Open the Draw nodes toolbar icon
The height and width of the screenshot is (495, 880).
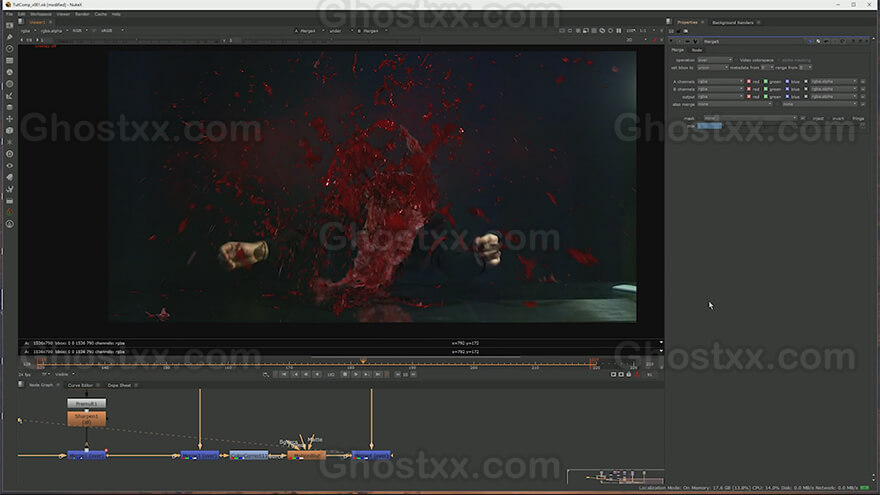point(10,37)
